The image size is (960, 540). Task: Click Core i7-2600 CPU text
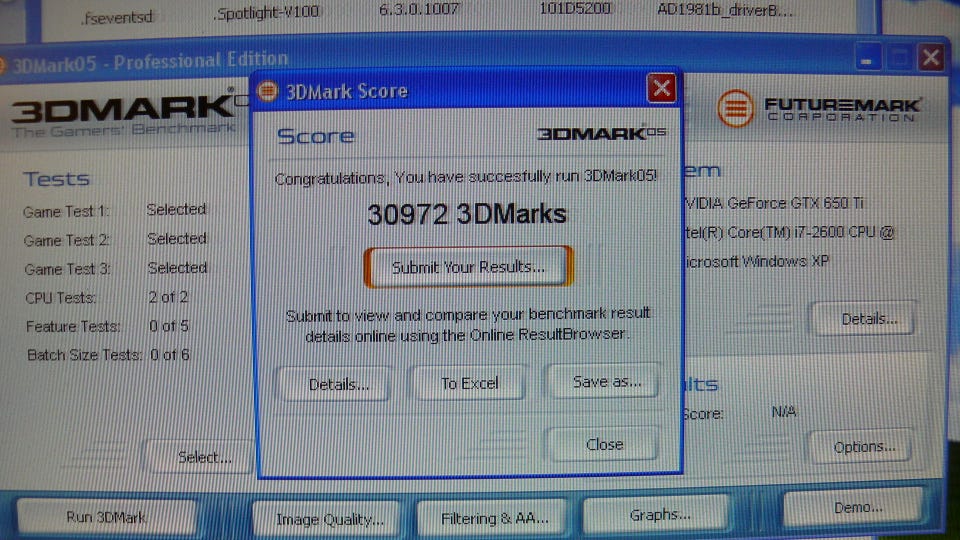pos(790,233)
